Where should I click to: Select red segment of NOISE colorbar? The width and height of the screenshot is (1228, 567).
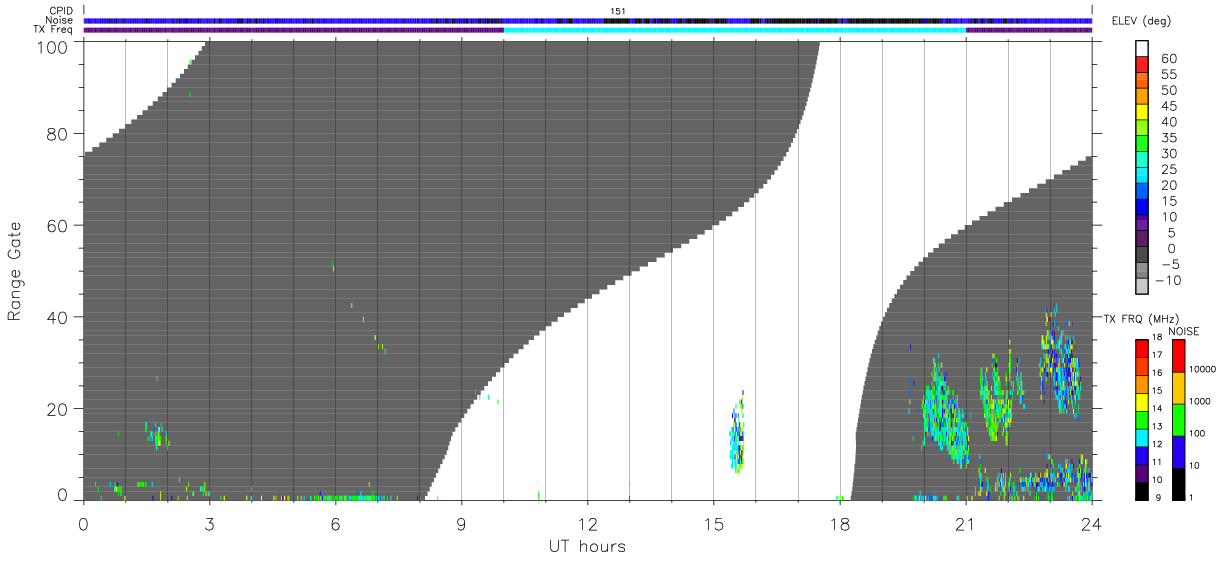[x=1178, y=356]
